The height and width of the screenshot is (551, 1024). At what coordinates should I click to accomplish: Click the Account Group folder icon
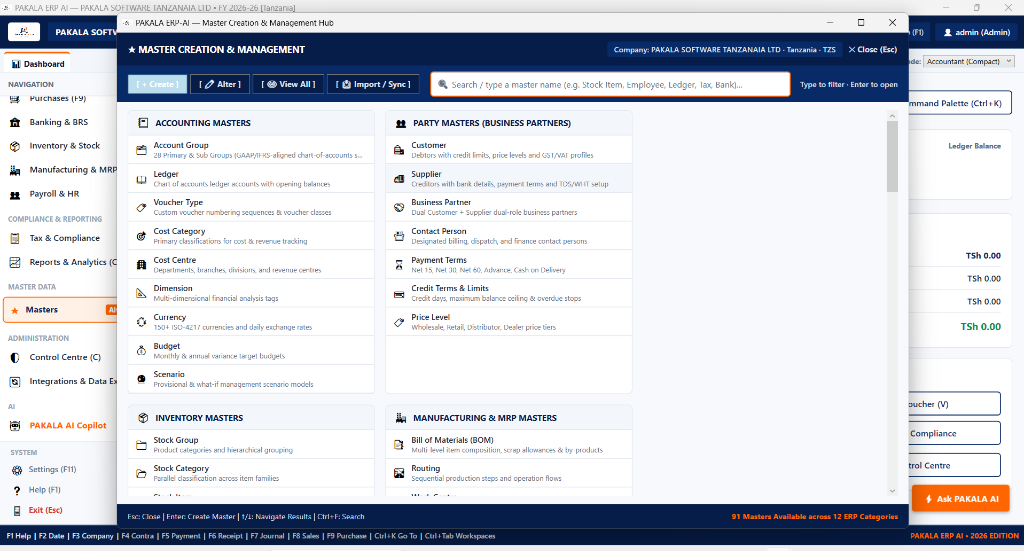141,150
